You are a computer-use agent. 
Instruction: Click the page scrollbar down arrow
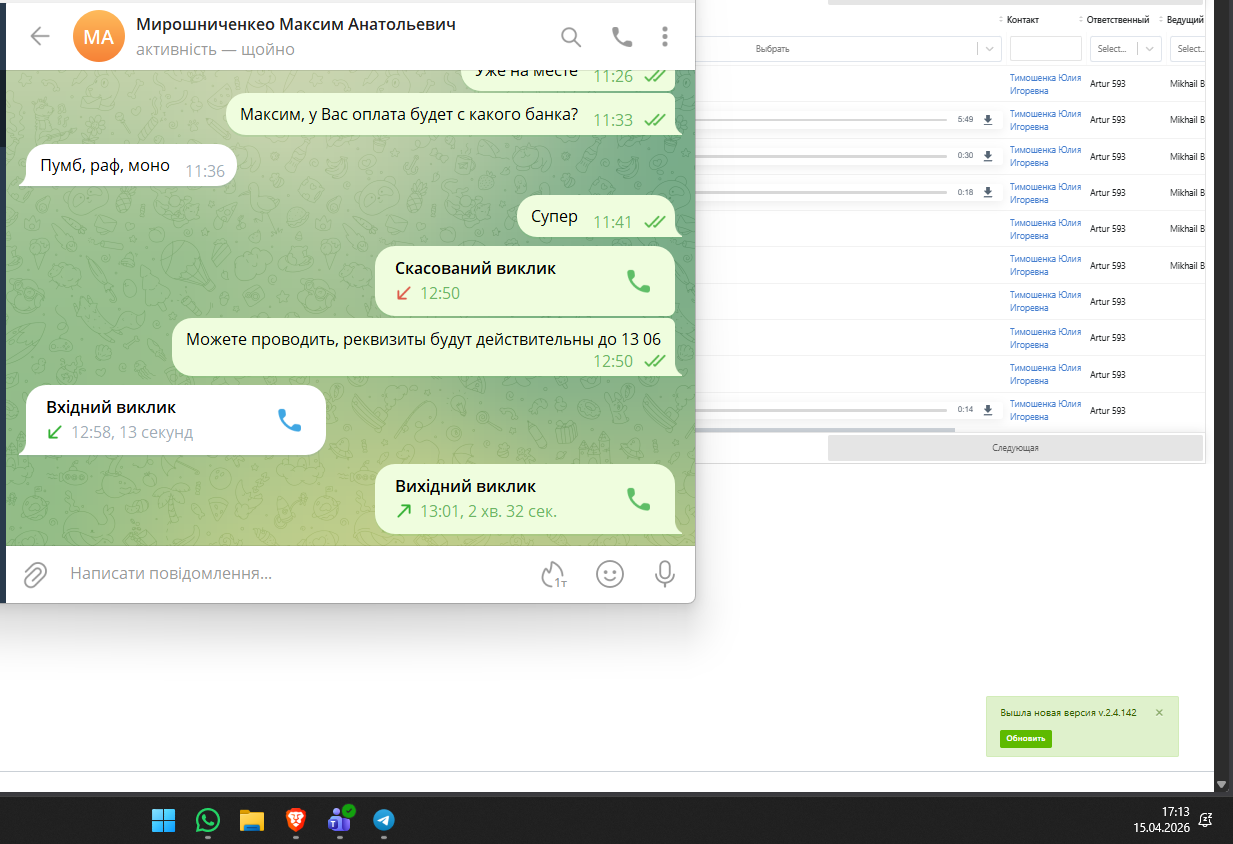point(1221,784)
